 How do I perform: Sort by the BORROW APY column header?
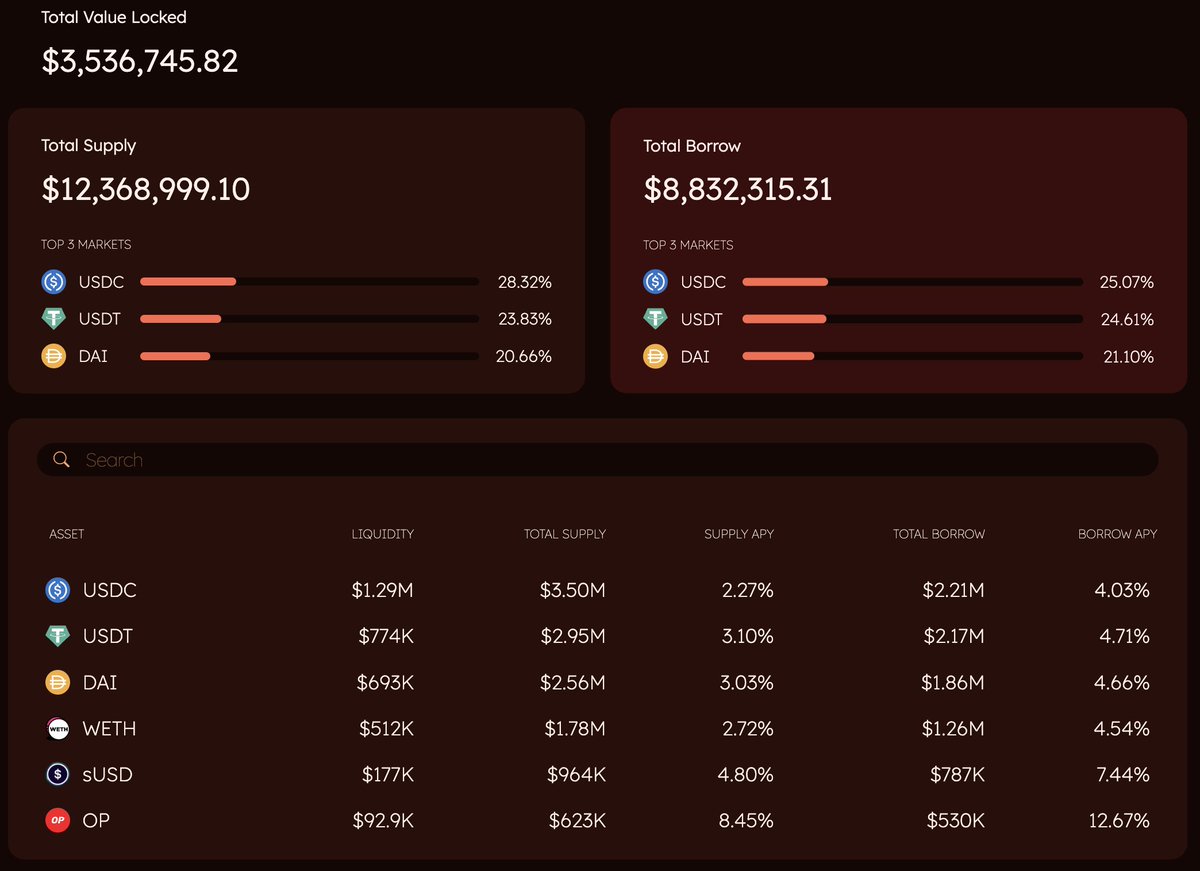(1118, 534)
